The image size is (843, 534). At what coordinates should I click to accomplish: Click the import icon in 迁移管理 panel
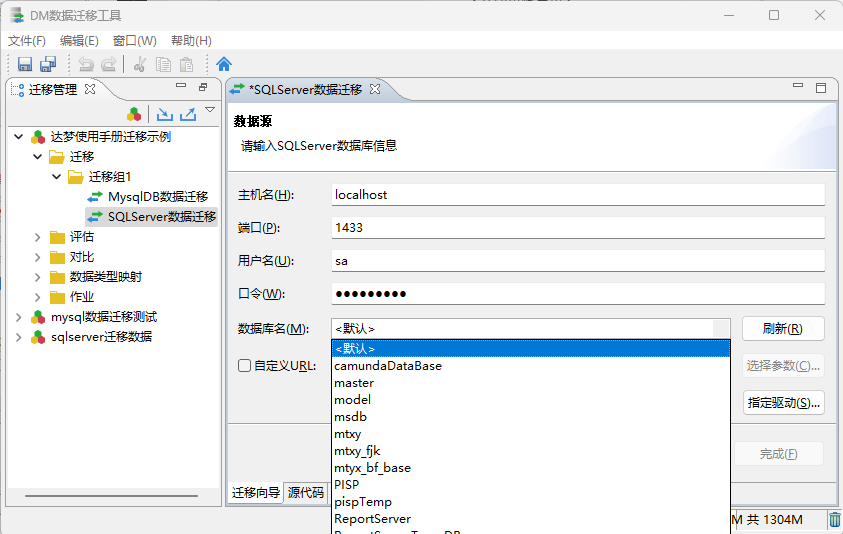click(x=165, y=114)
